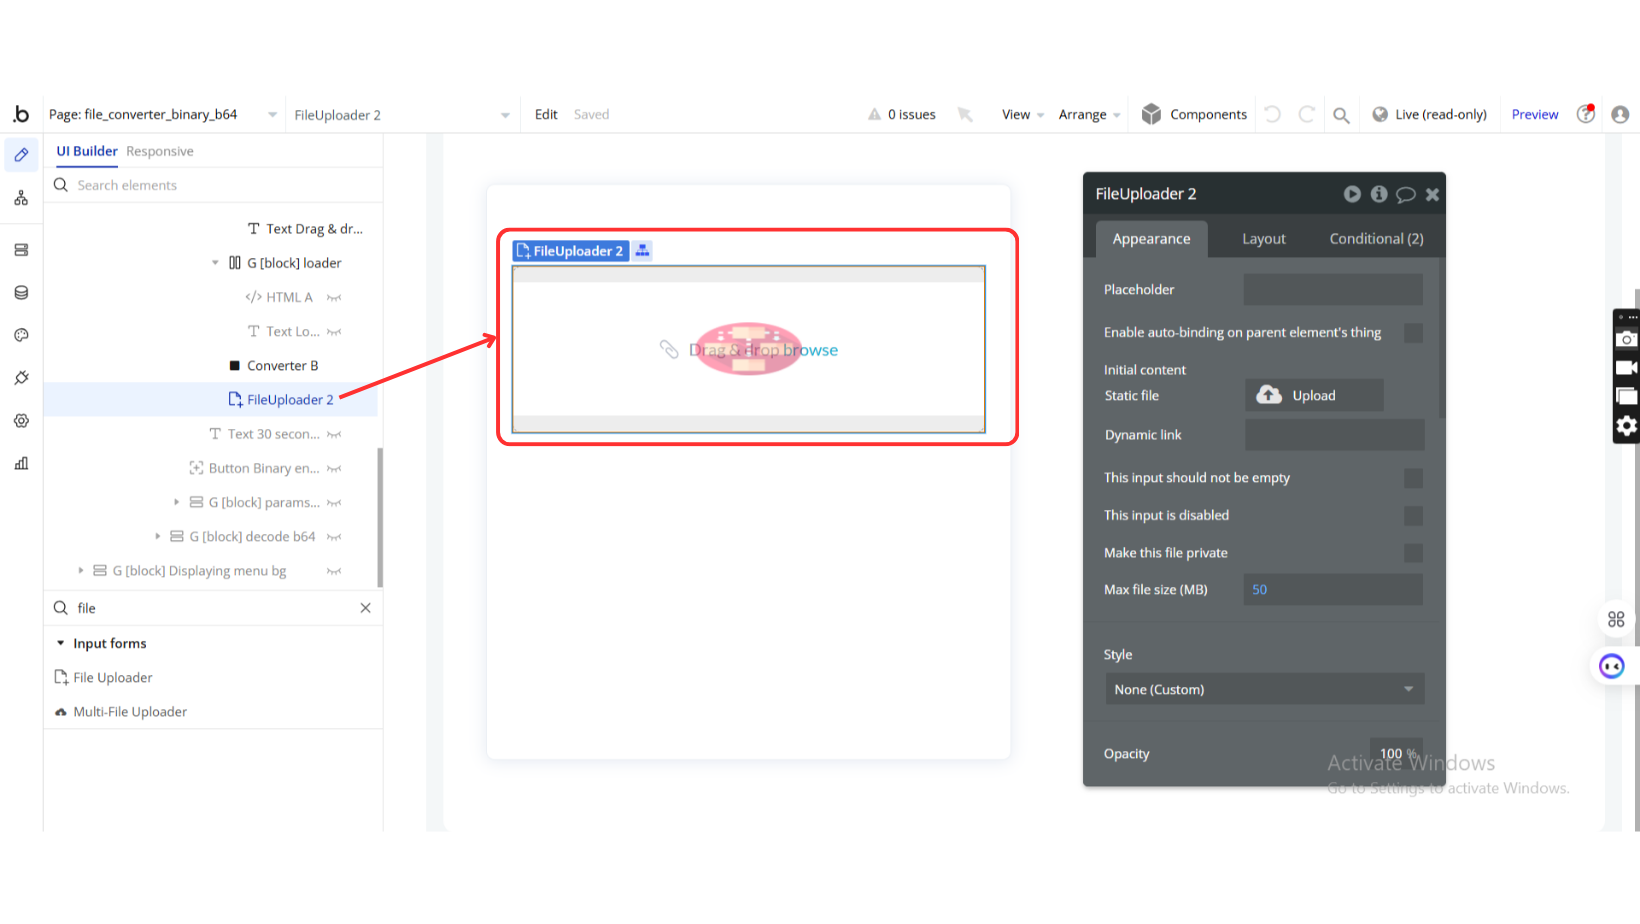
Task: Open the View dropdown menu
Action: click(x=1023, y=115)
